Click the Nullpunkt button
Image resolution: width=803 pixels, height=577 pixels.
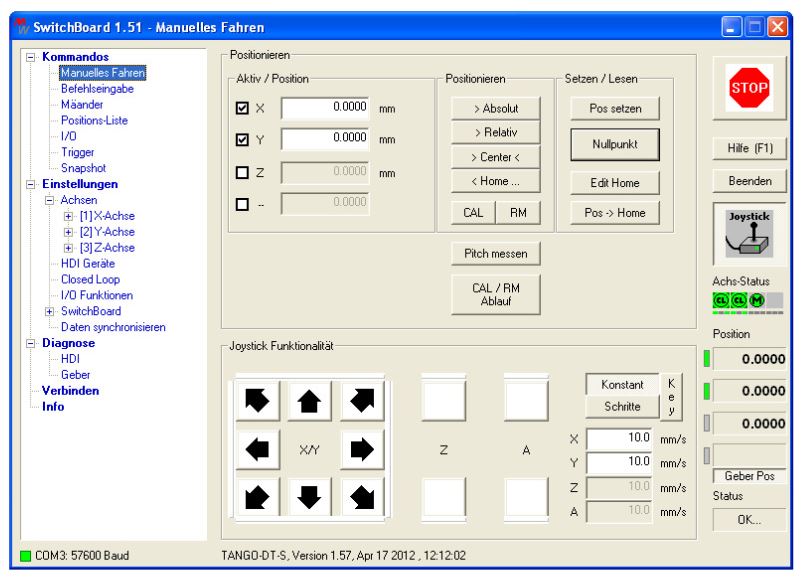pyautogui.click(x=613, y=144)
